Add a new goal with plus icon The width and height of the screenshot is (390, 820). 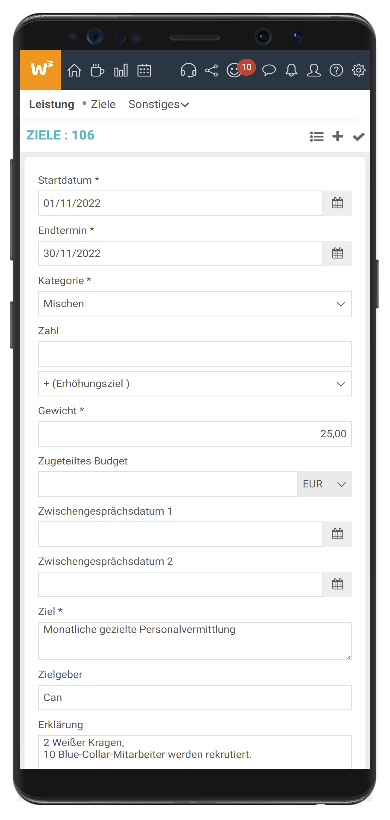coord(338,136)
